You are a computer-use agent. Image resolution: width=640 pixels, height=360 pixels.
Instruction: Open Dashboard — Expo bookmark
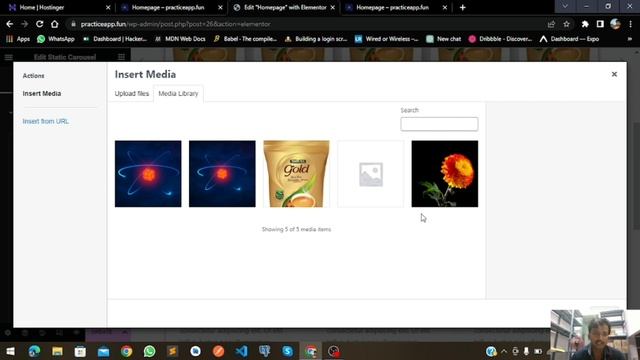pos(569,39)
